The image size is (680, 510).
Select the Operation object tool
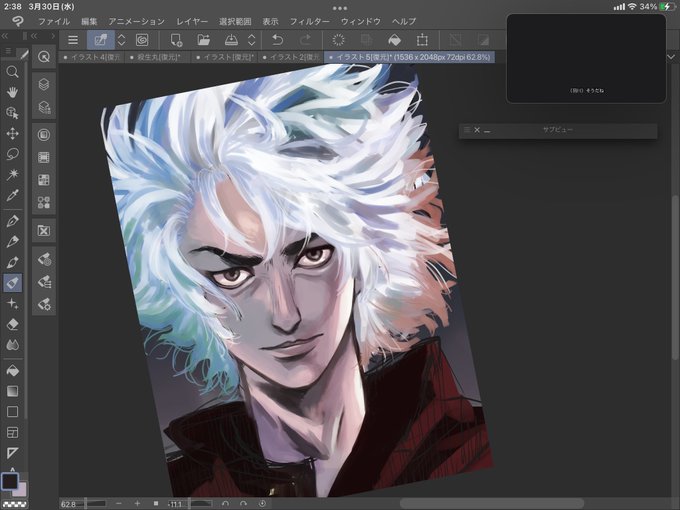tap(12, 113)
